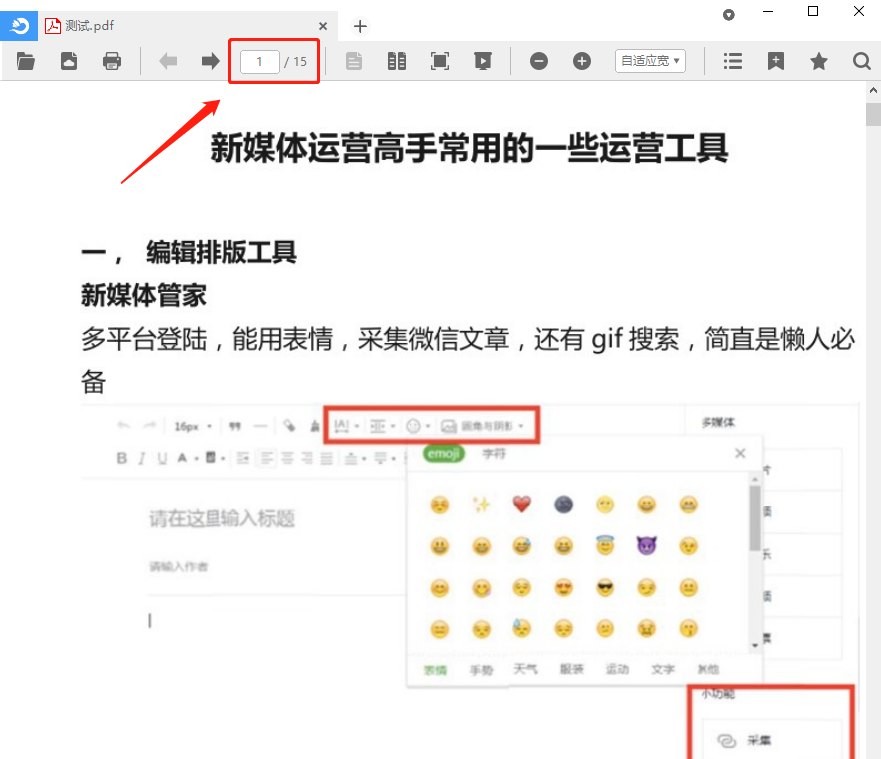Click the save-as document icon

69,61
